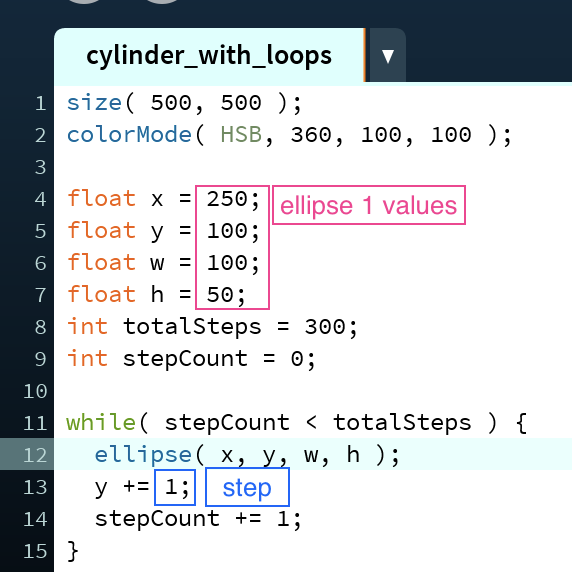Click the stepCount += 1 statement
The image size is (572, 572).
coord(198,519)
